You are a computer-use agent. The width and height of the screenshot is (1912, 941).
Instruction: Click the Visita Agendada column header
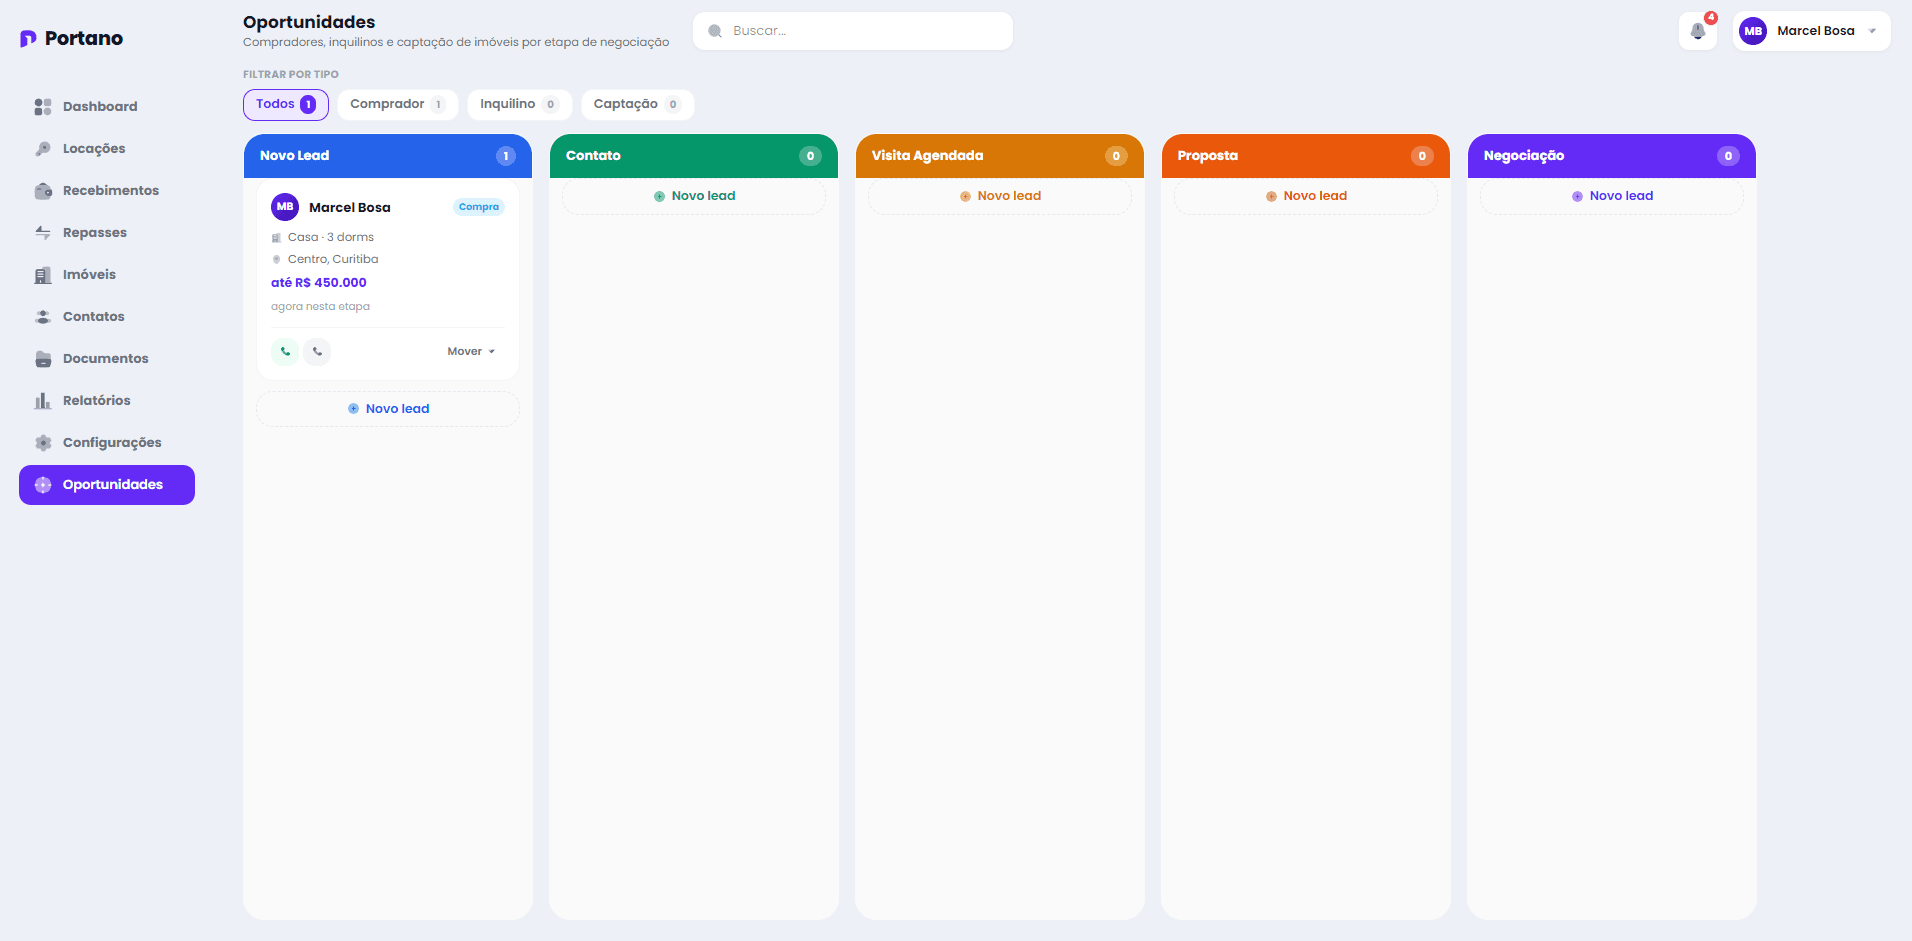1000,156
